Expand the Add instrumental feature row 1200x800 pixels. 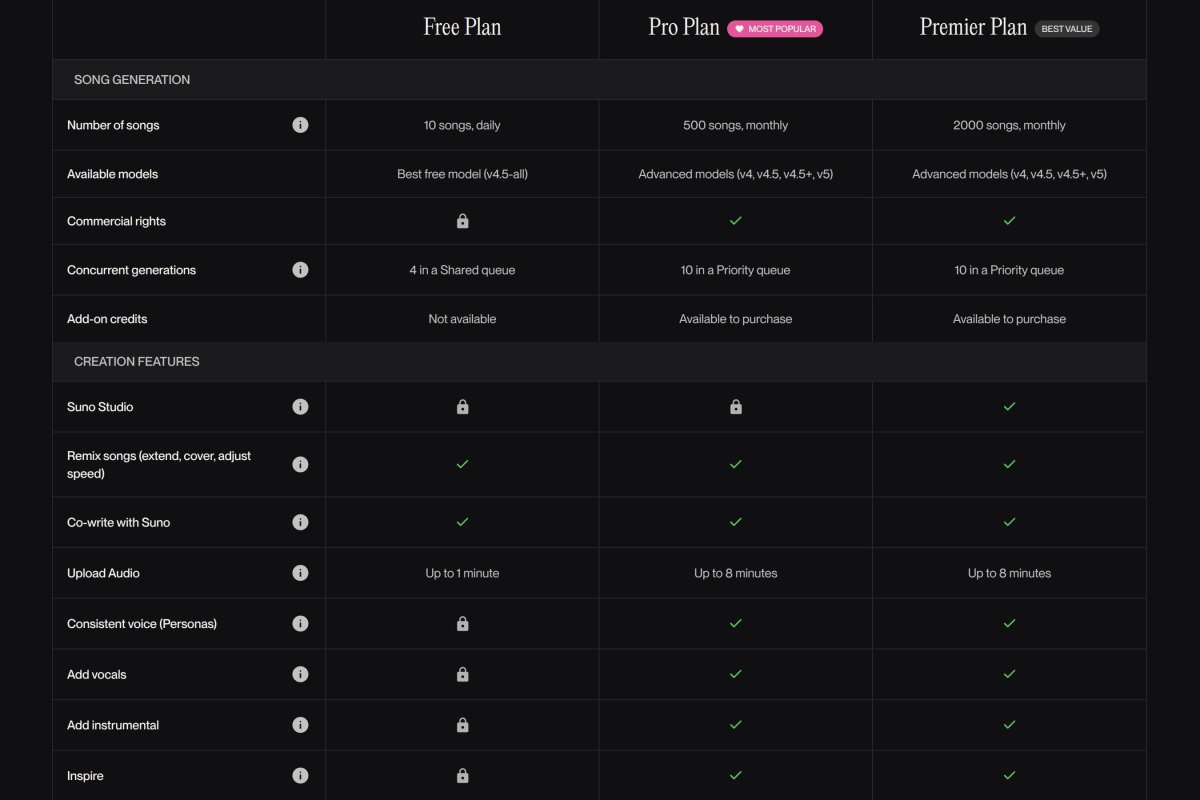[x=112, y=724]
